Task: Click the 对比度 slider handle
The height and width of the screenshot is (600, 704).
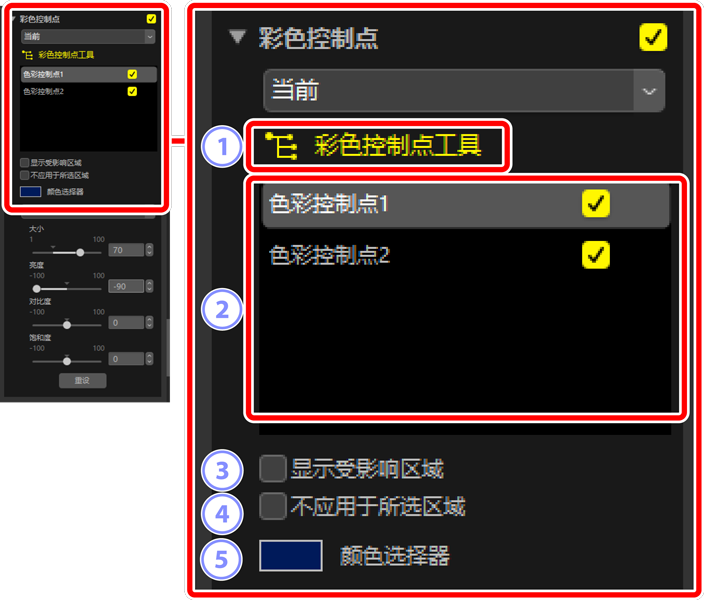Action: [67, 325]
